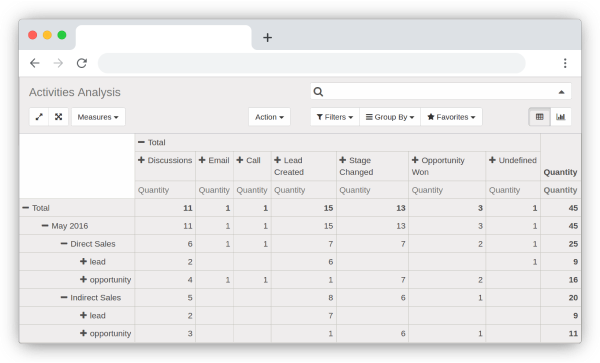Click the expand all icon
Screen dimensions: 600x363
coord(58,117)
